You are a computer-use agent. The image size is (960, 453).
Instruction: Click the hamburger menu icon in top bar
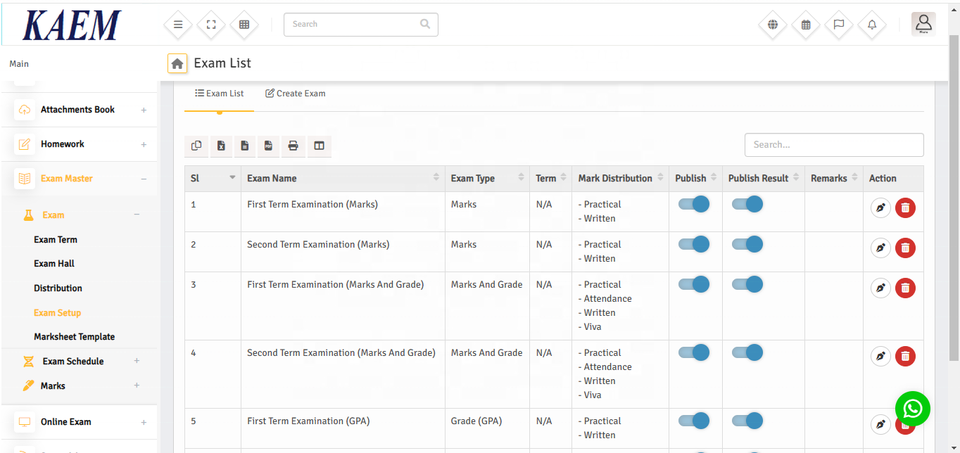178,24
